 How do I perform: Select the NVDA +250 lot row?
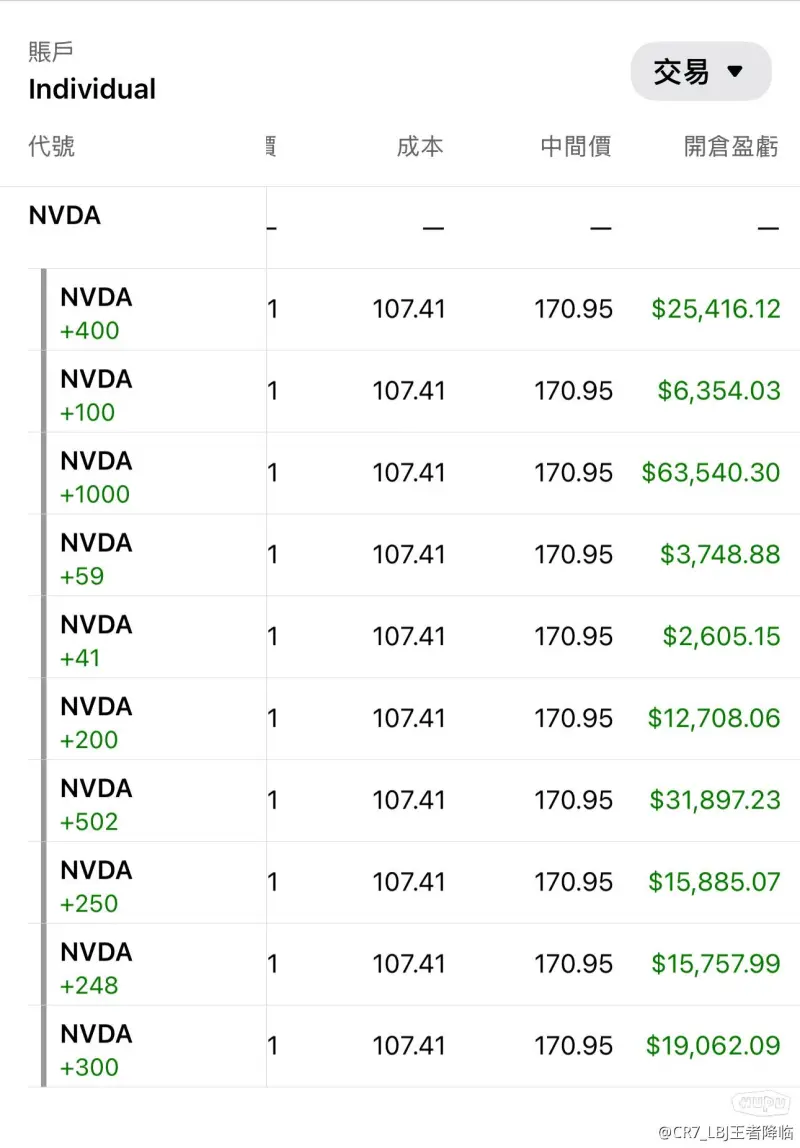[414, 883]
